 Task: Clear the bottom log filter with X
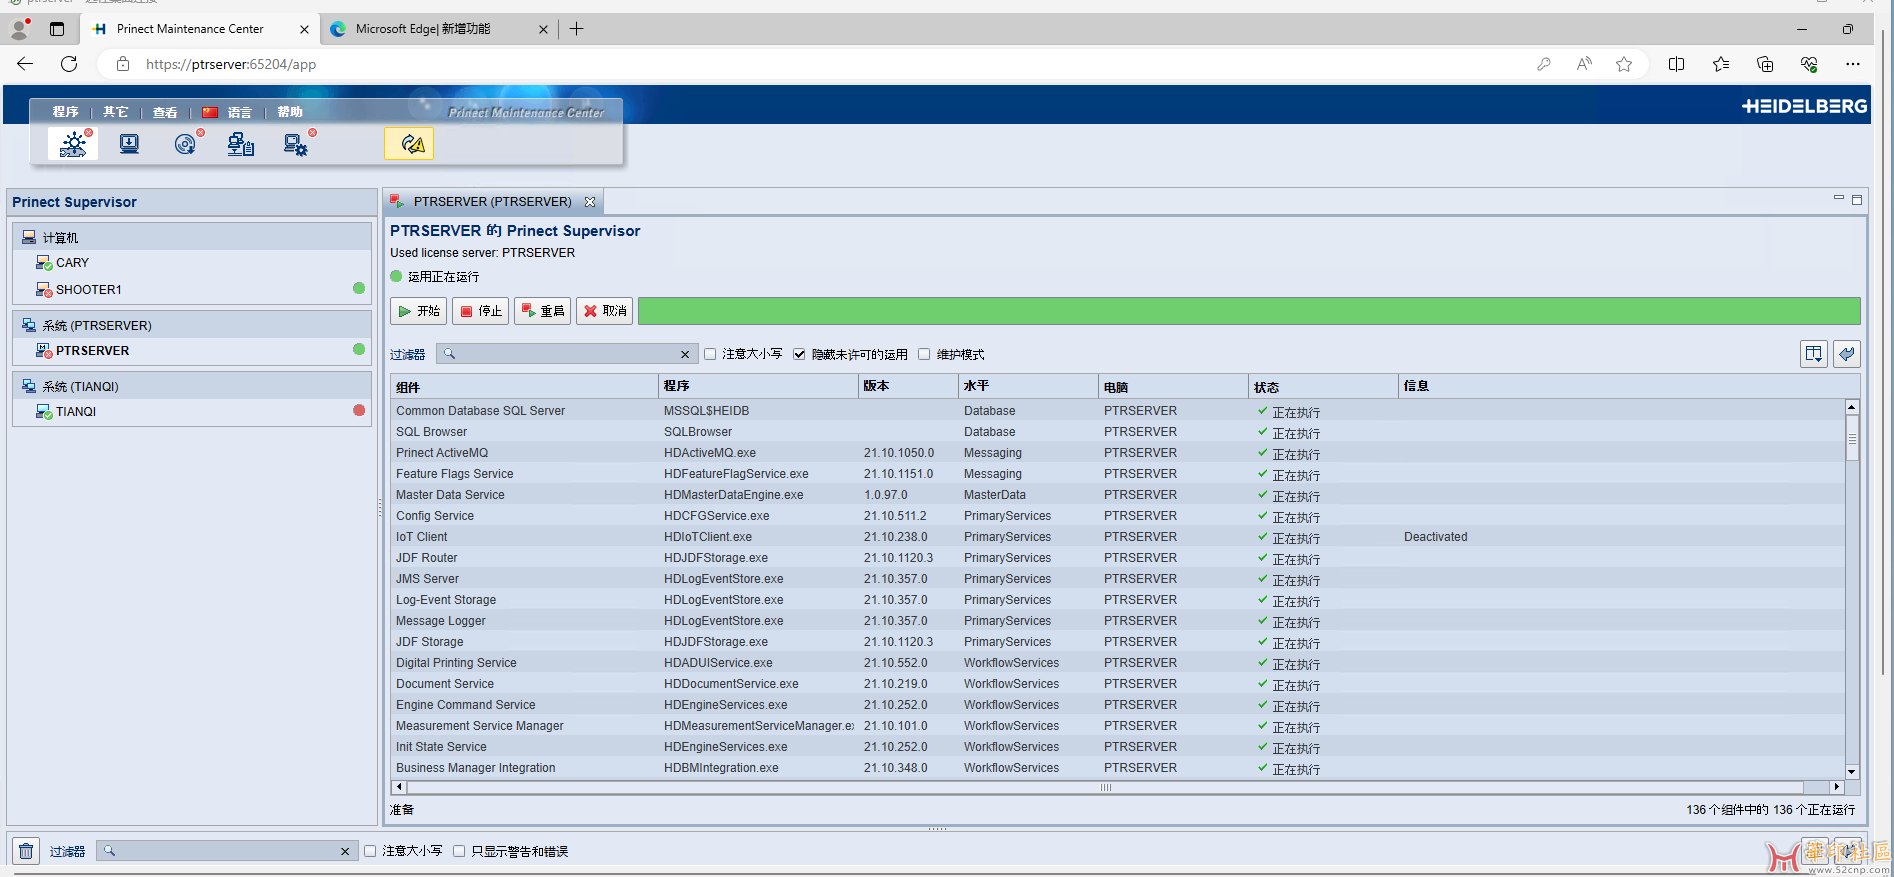tap(345, 851)
